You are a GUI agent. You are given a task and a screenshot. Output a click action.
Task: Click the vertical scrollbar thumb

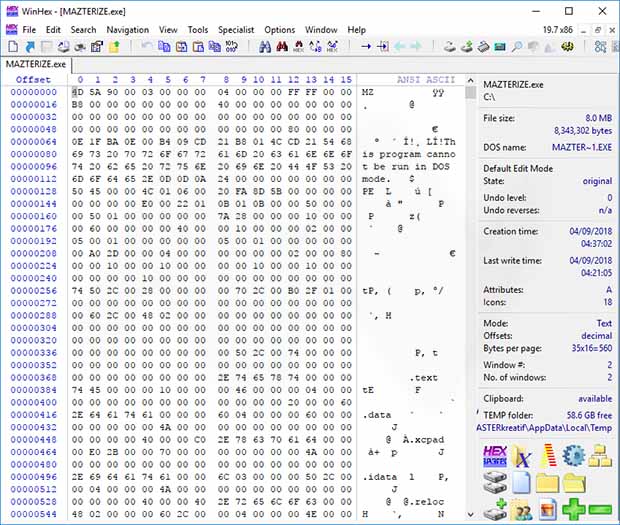(471, 93)
